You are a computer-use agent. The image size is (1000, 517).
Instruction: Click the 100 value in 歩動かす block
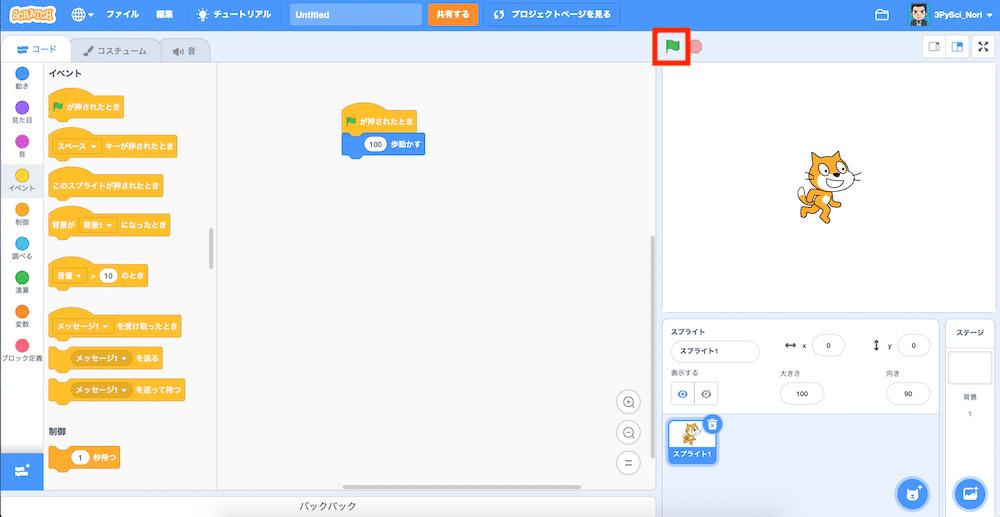pos(376,145)
